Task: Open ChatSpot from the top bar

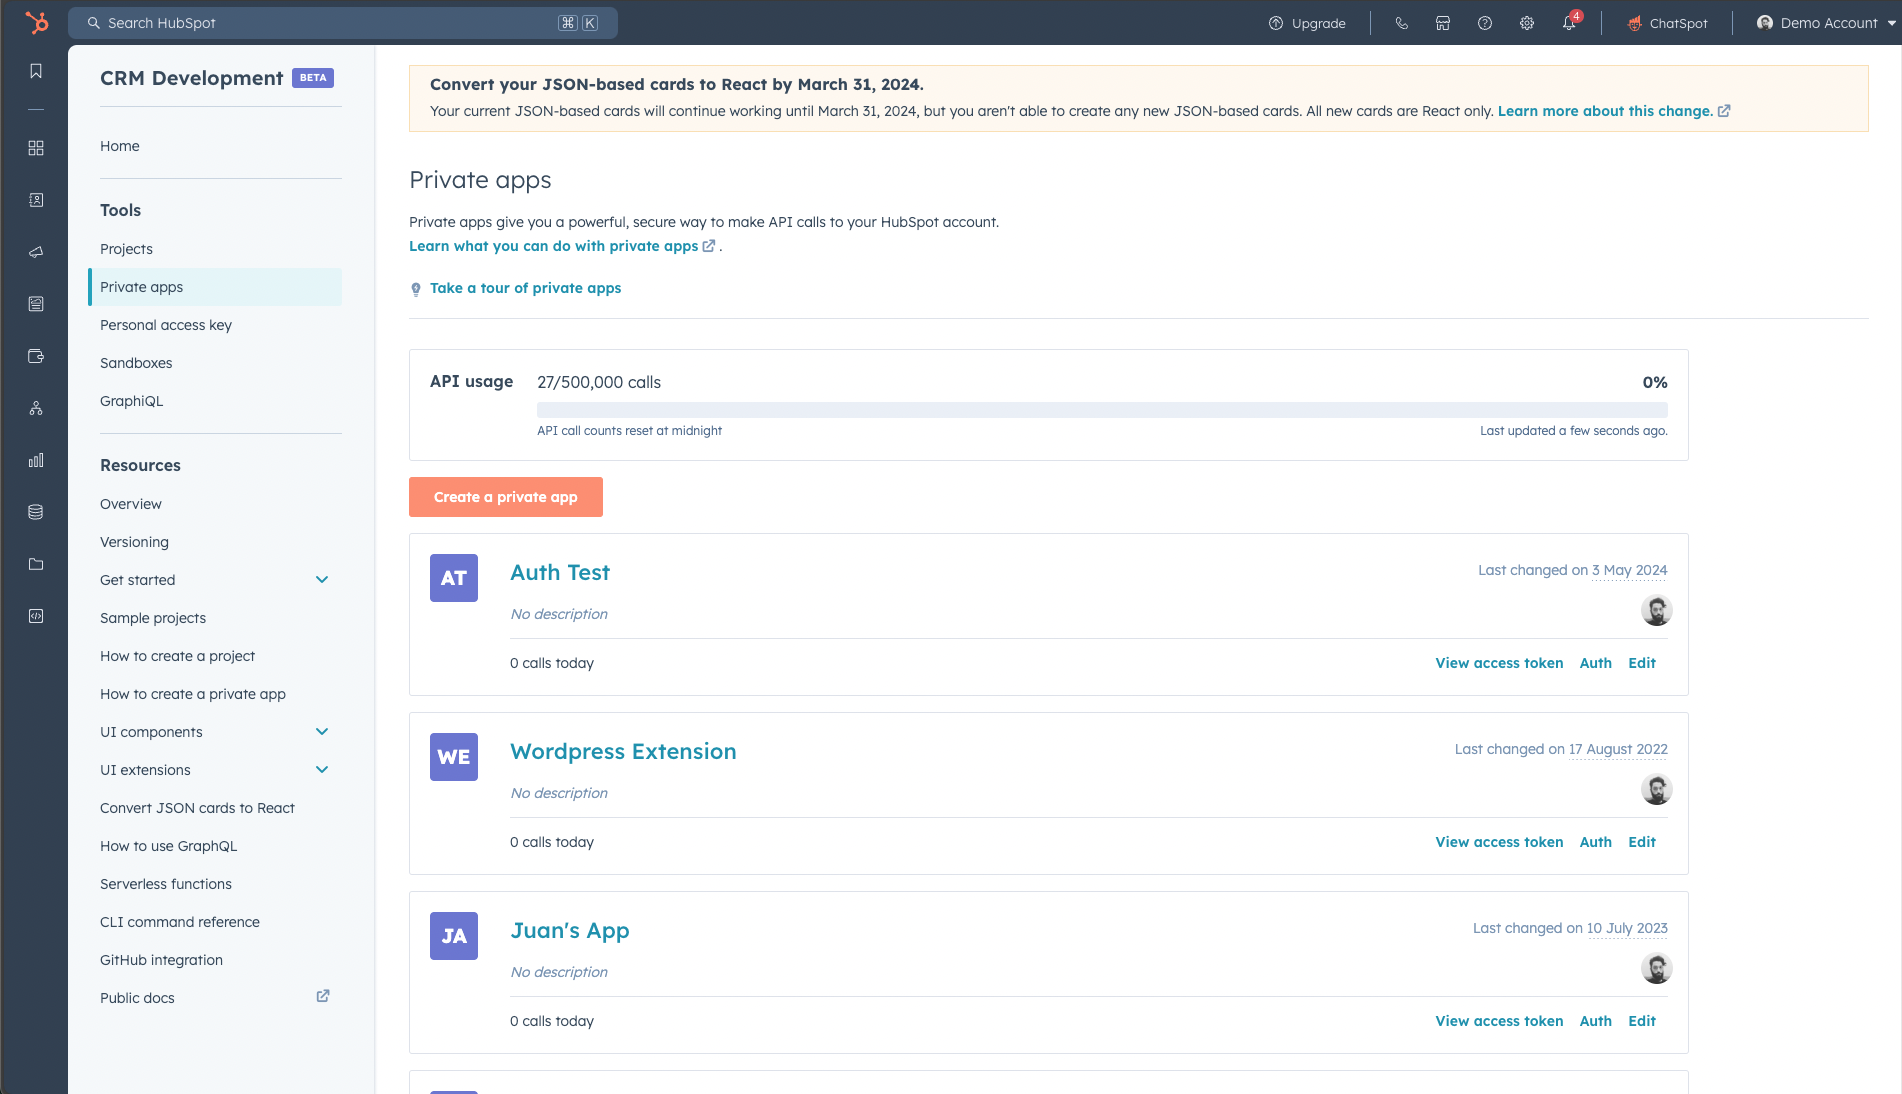Action: click(1668, 23)
